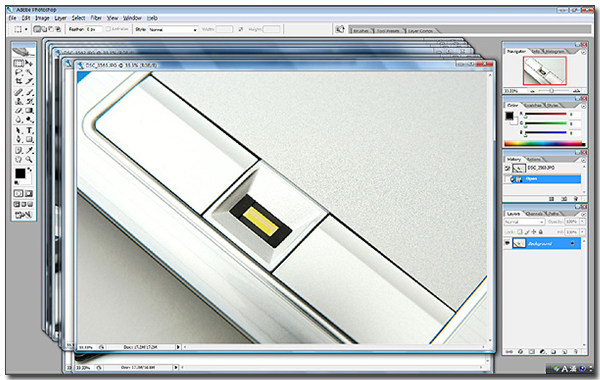
Task: Click the foreground color swatch in toolbox
Action: pyautogui.click(x=20, y=173)
